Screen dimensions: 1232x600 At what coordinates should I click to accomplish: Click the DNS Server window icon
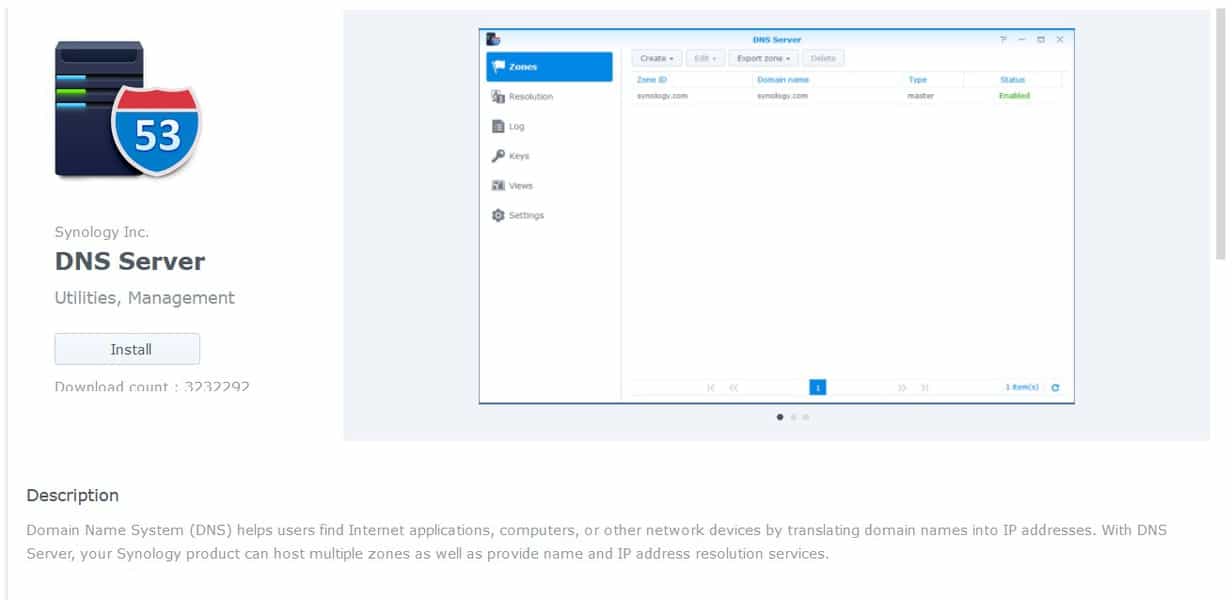(491, 37)
